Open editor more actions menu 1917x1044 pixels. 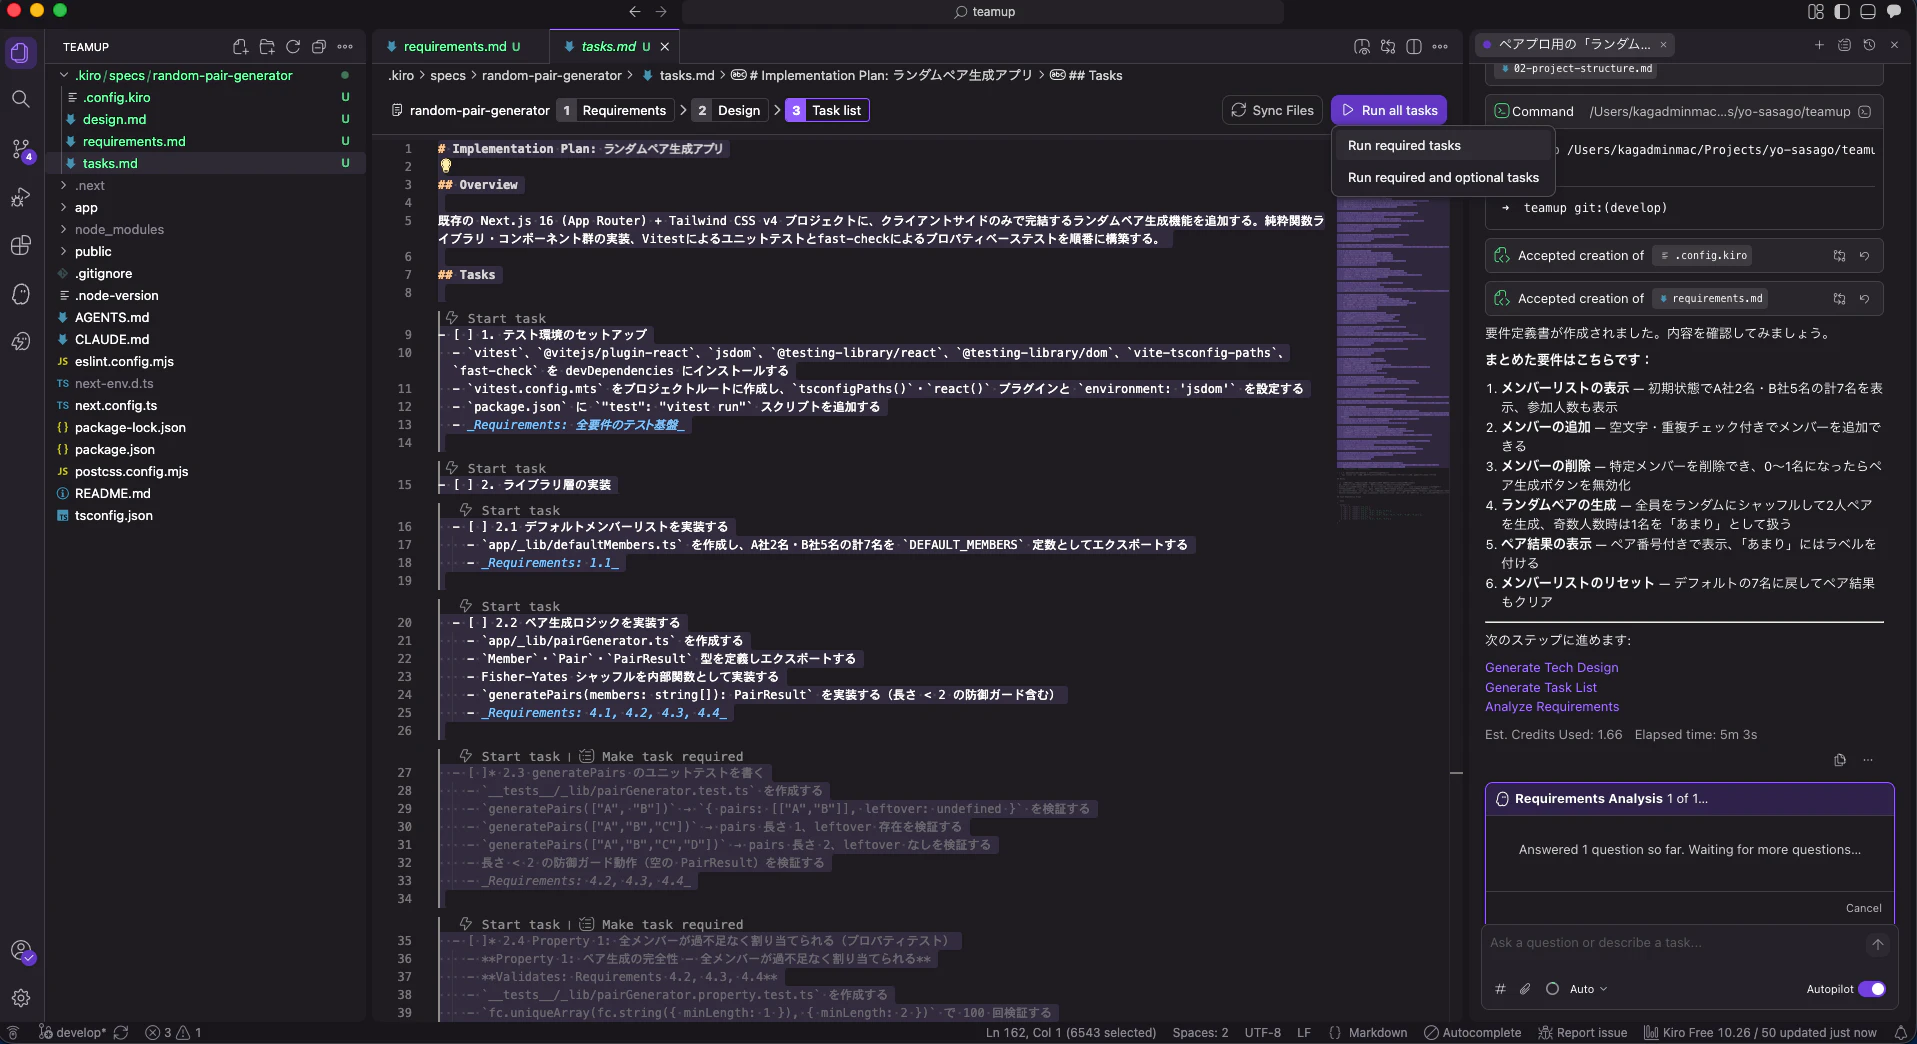coord(1440,47)
